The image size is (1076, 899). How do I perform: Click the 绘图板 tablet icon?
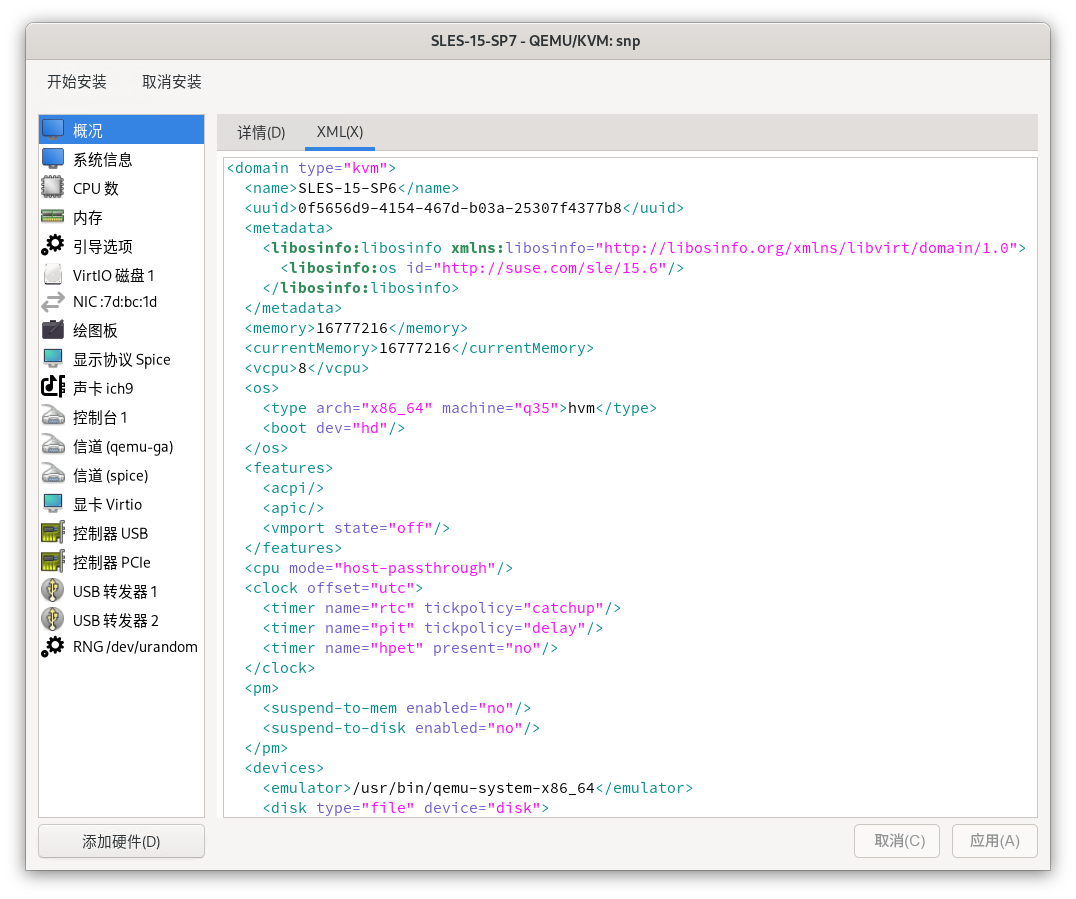53,330
